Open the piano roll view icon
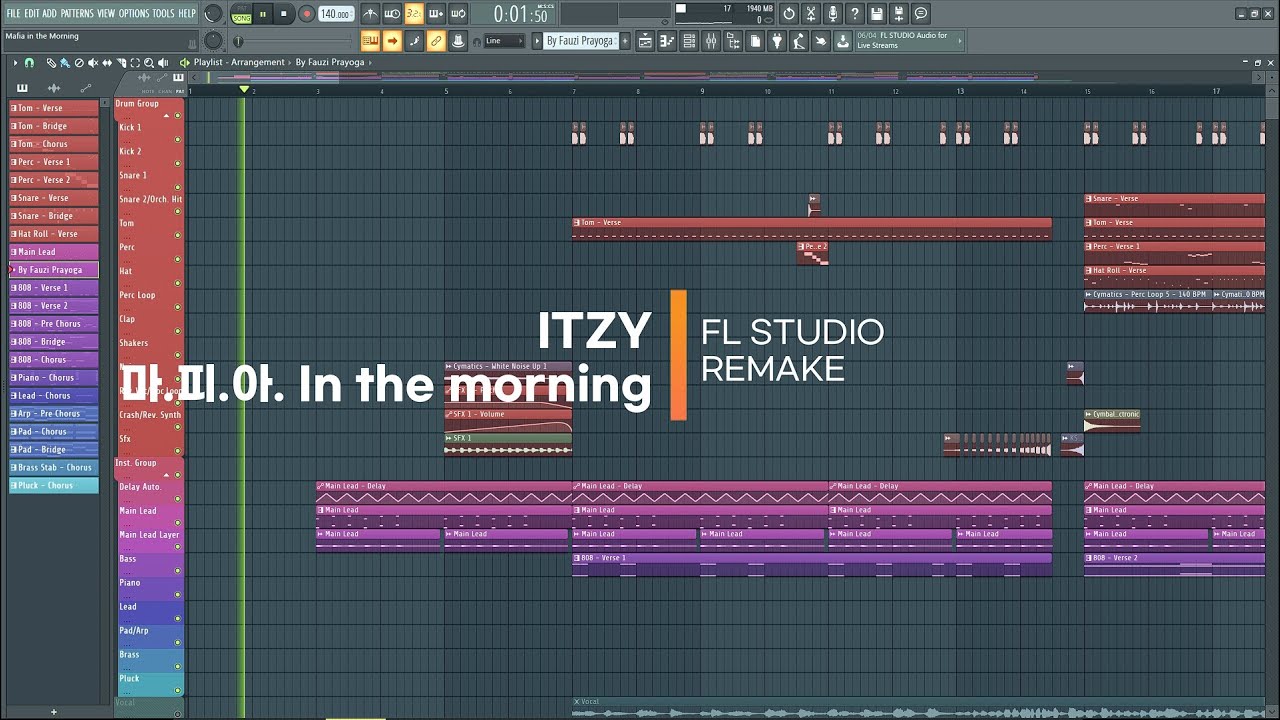The height and width of the screenshot is (720, 1280). coord(667,41)
